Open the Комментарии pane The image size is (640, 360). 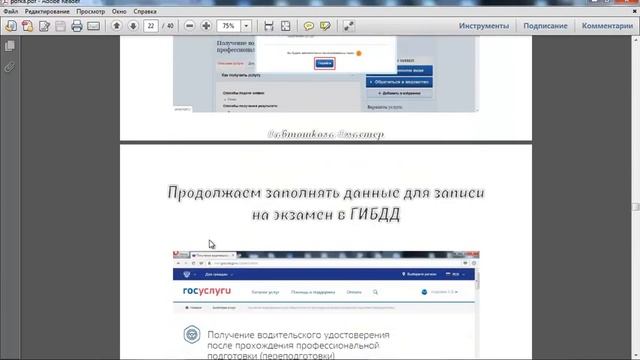pos(607,26)
